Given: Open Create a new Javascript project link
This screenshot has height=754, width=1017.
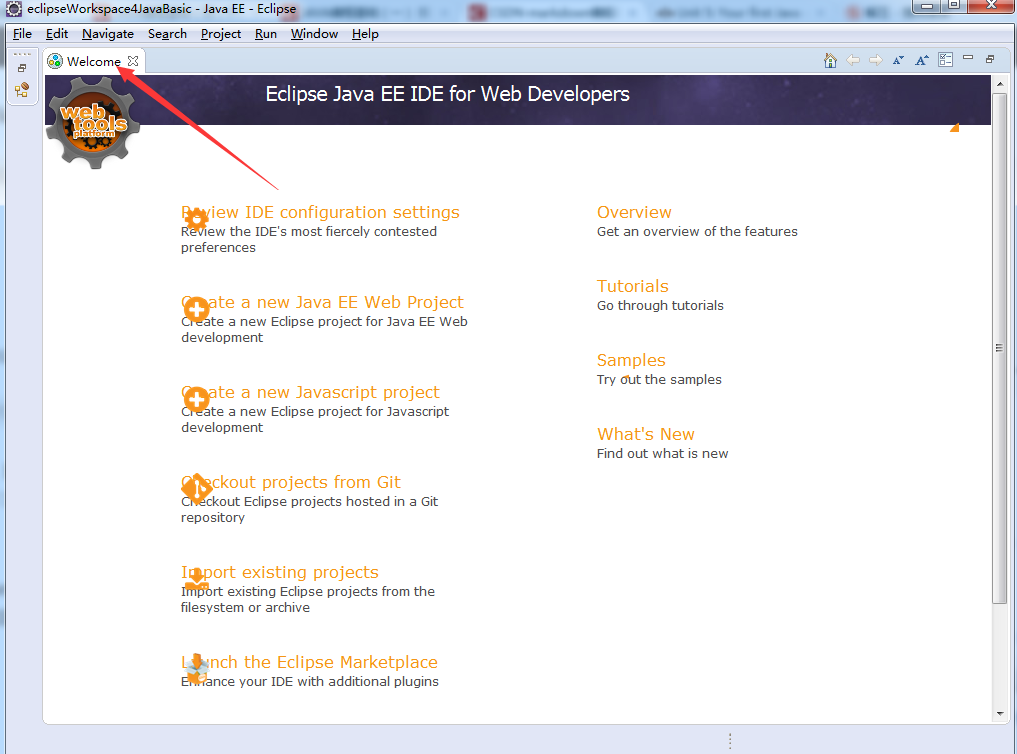Looking at the screenshot, I should click(x=311, y=392).
